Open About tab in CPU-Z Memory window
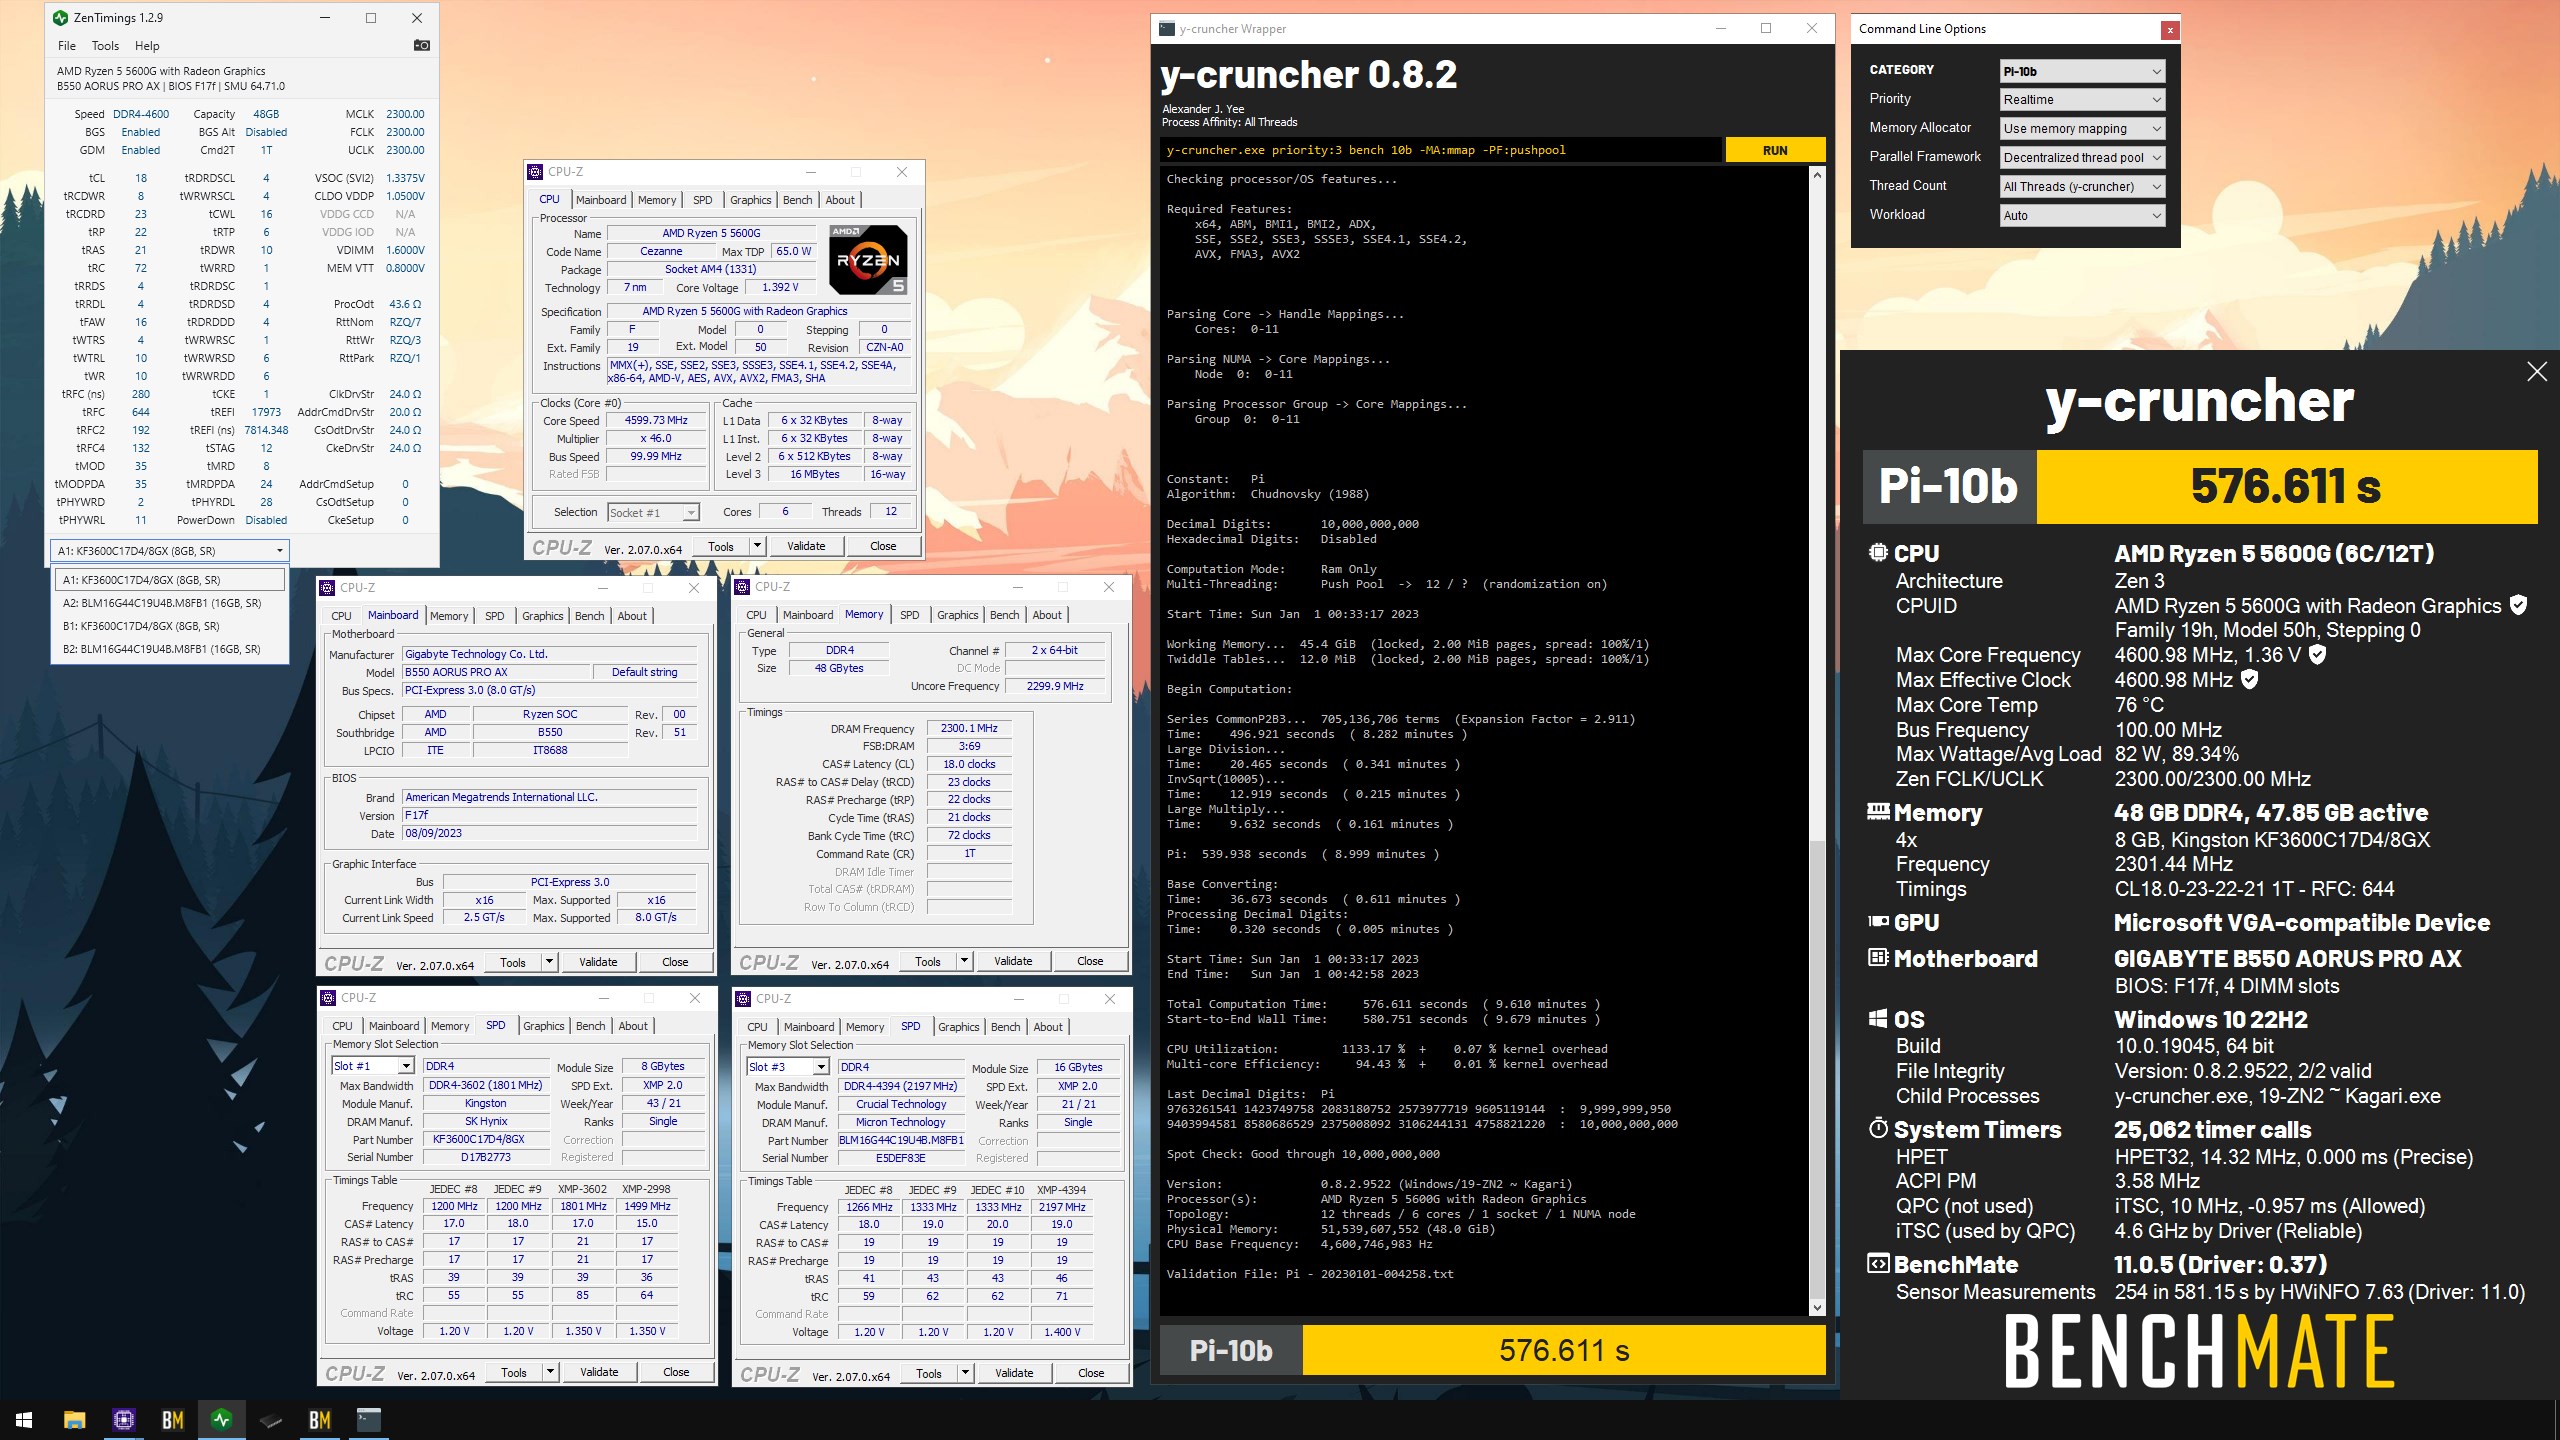Screen dimensions: 2560x1440 (1047, 615)
